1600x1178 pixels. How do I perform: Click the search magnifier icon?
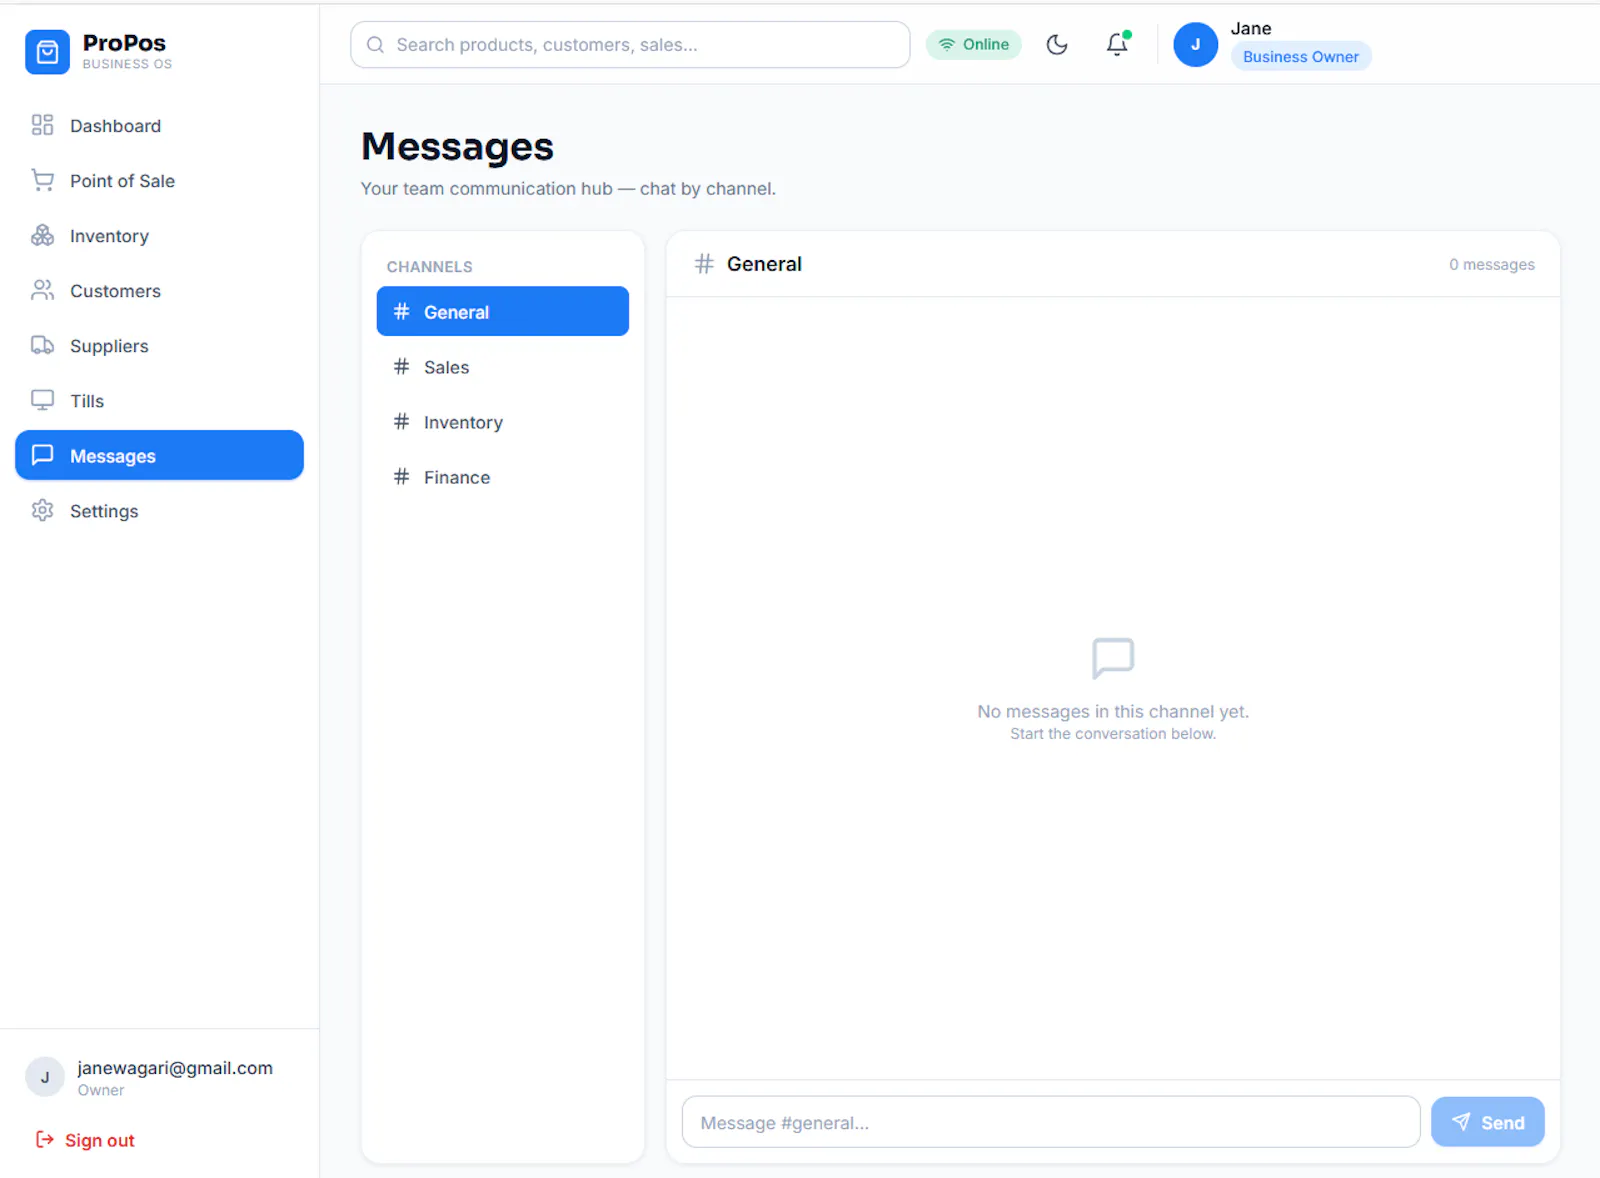point(375,45)
